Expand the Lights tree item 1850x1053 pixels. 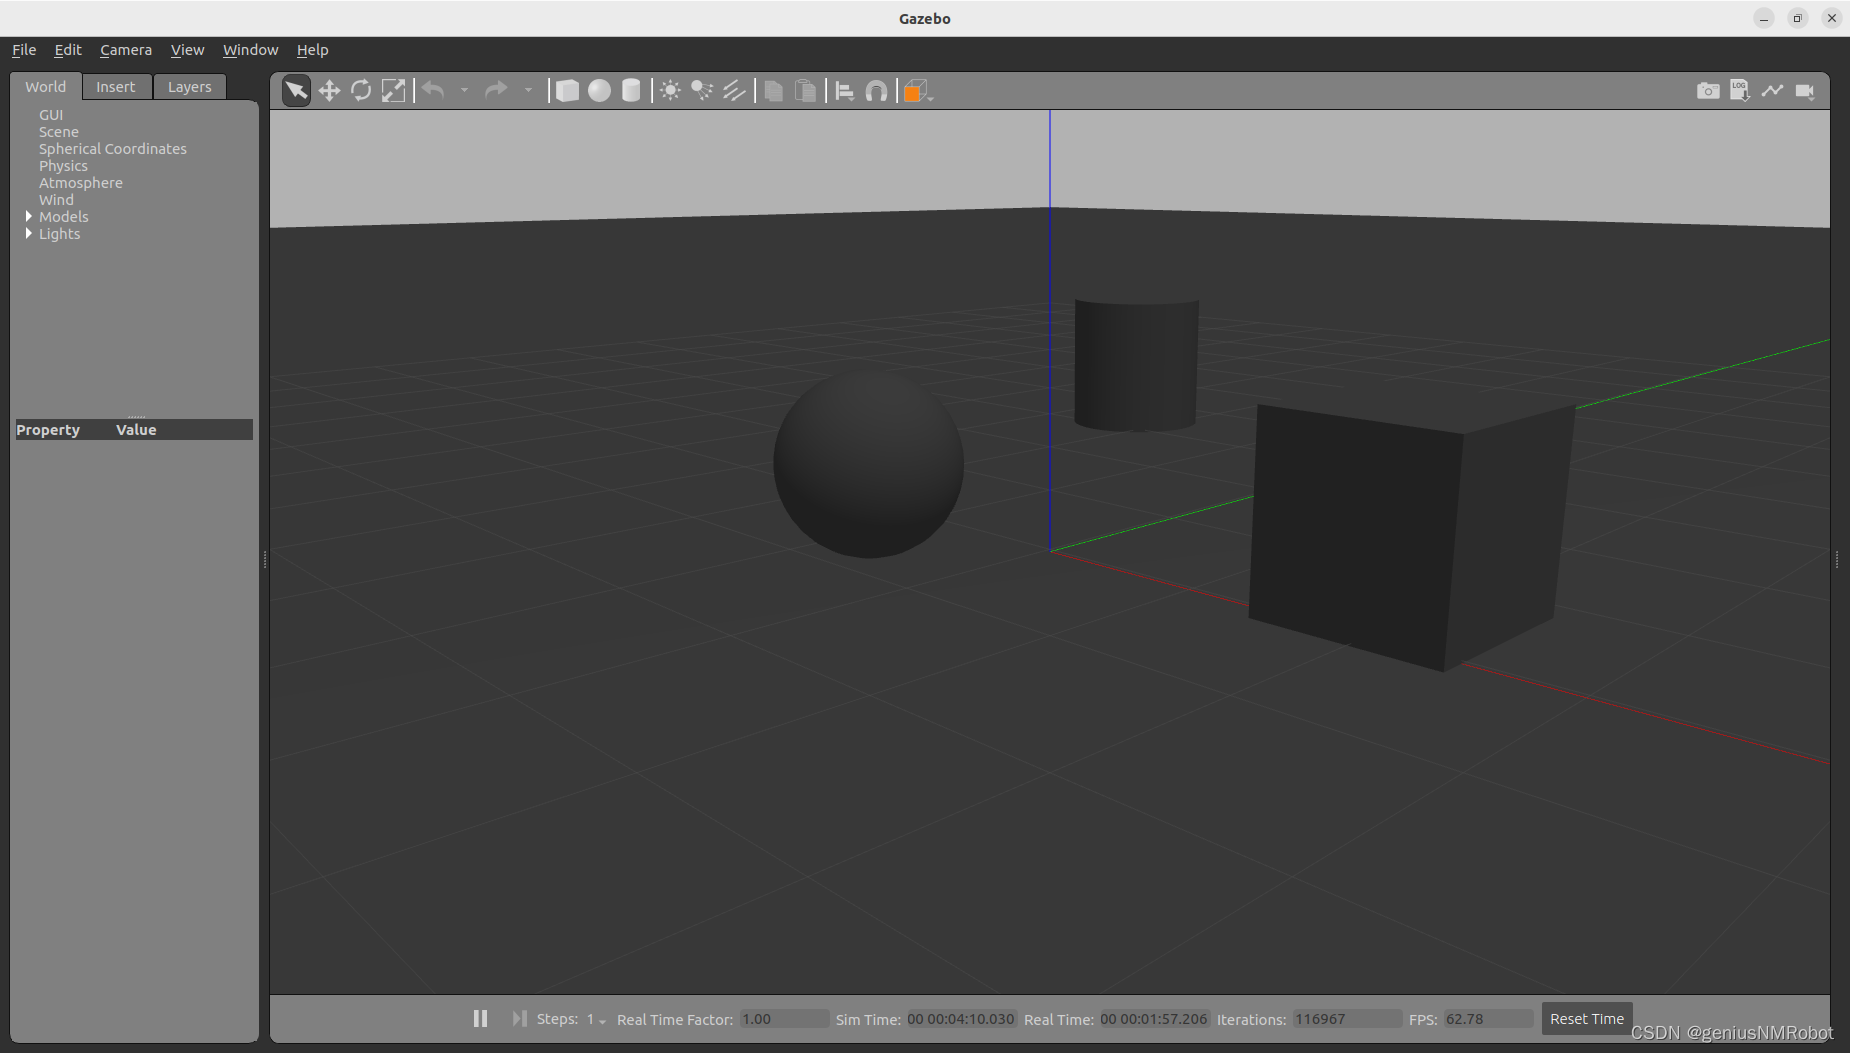point(30,233)
